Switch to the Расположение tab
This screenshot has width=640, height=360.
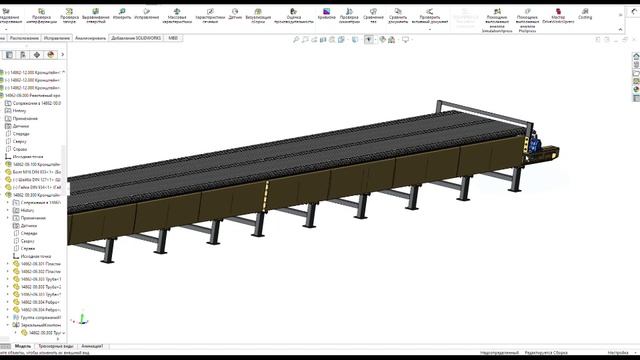pos(24,38)
